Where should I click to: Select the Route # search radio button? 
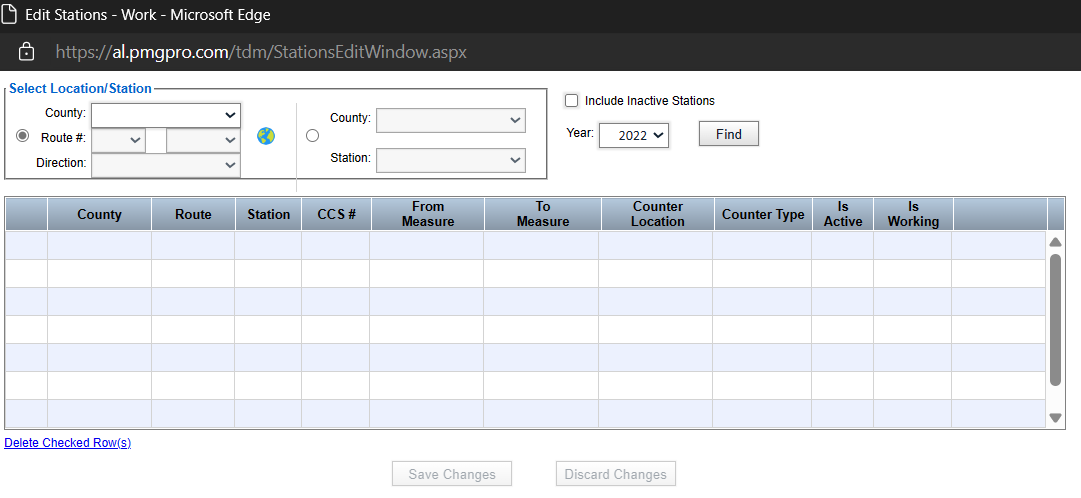(23, 136)
